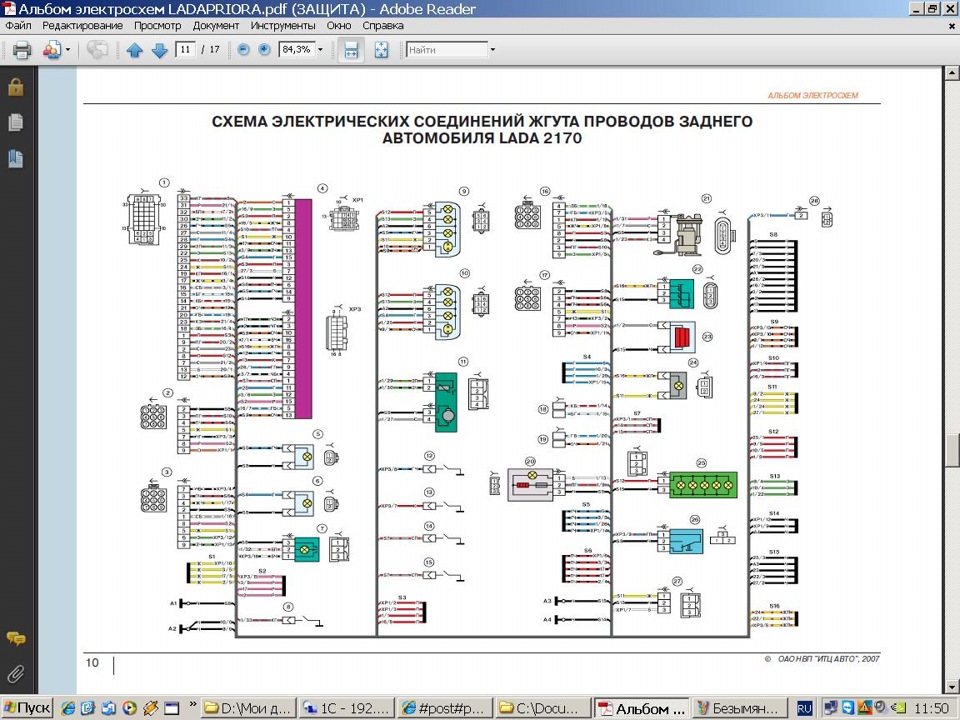Click the collaborate/share people icon
Screen dimensions: 960x720
click(x=51, y=50)
